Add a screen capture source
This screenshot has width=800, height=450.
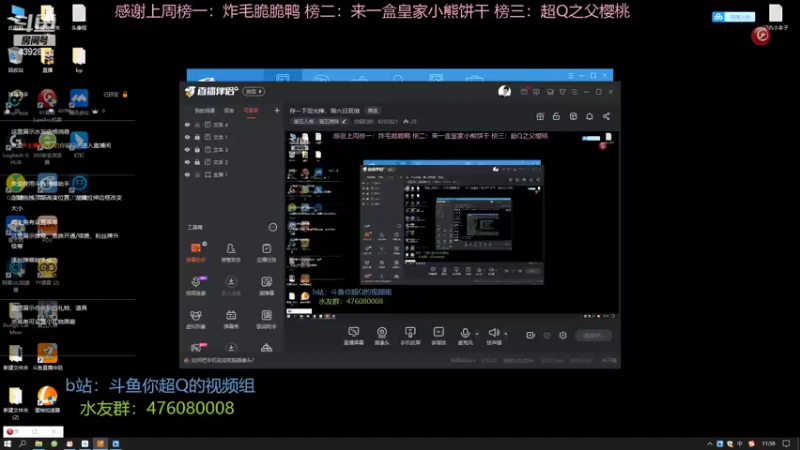pyautogui.click(x=354, y=336)
